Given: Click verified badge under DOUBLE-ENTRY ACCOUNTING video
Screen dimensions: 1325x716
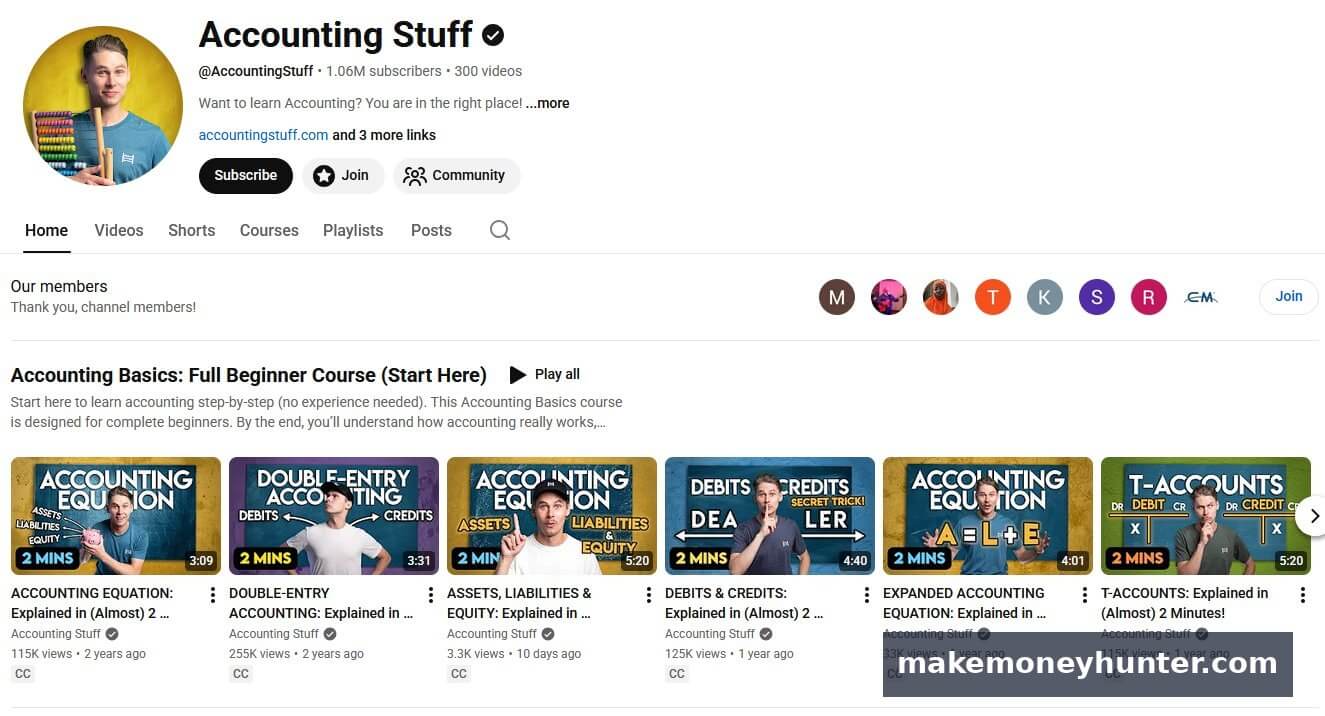Looking at the screenshot, I should tap(330, 634).
